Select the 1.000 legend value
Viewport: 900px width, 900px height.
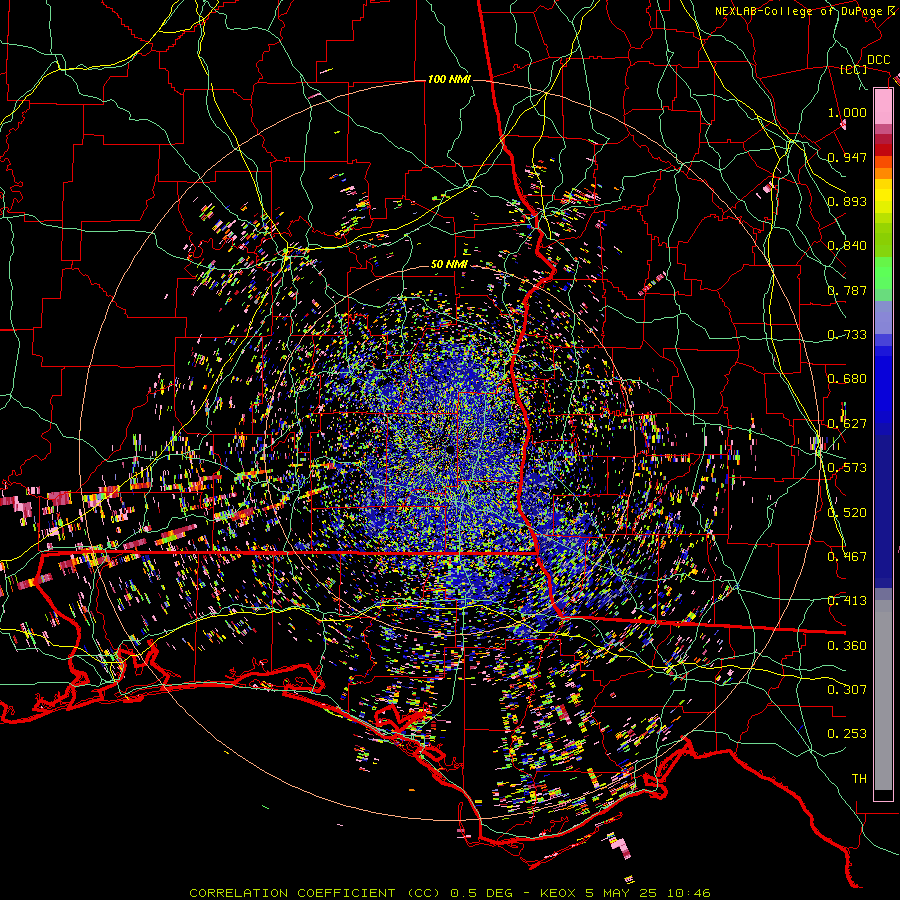click(x=847, y=112)
